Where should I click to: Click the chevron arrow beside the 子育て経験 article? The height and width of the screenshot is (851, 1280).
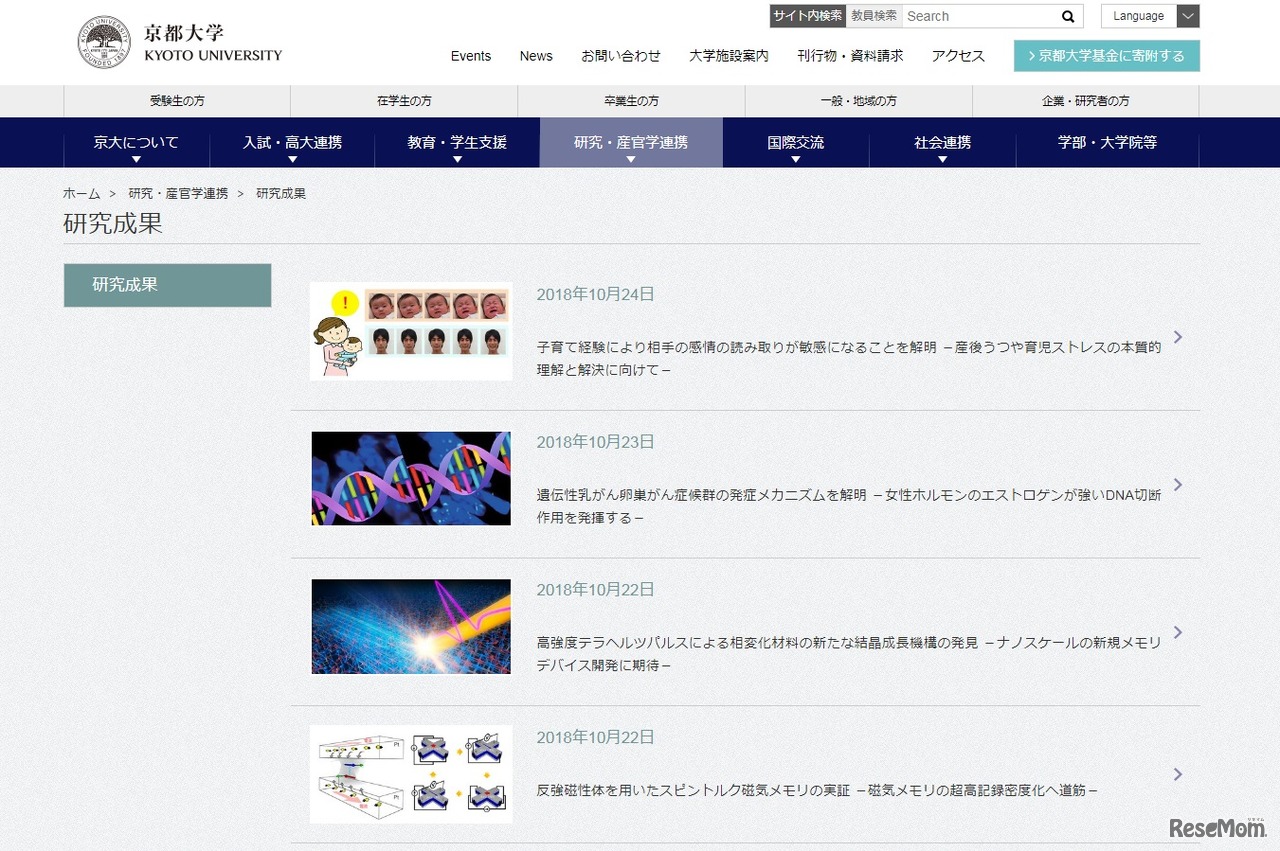[1178, 337]
